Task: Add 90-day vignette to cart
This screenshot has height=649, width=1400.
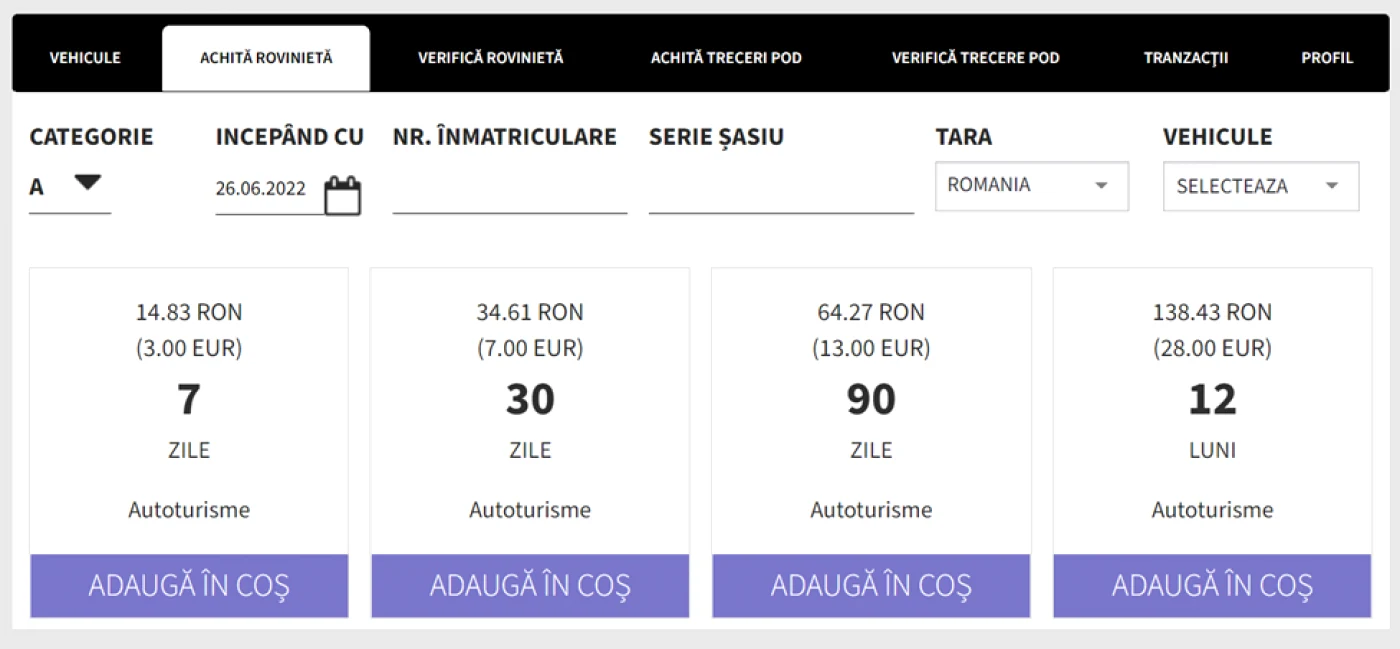Action: [871, 586]
